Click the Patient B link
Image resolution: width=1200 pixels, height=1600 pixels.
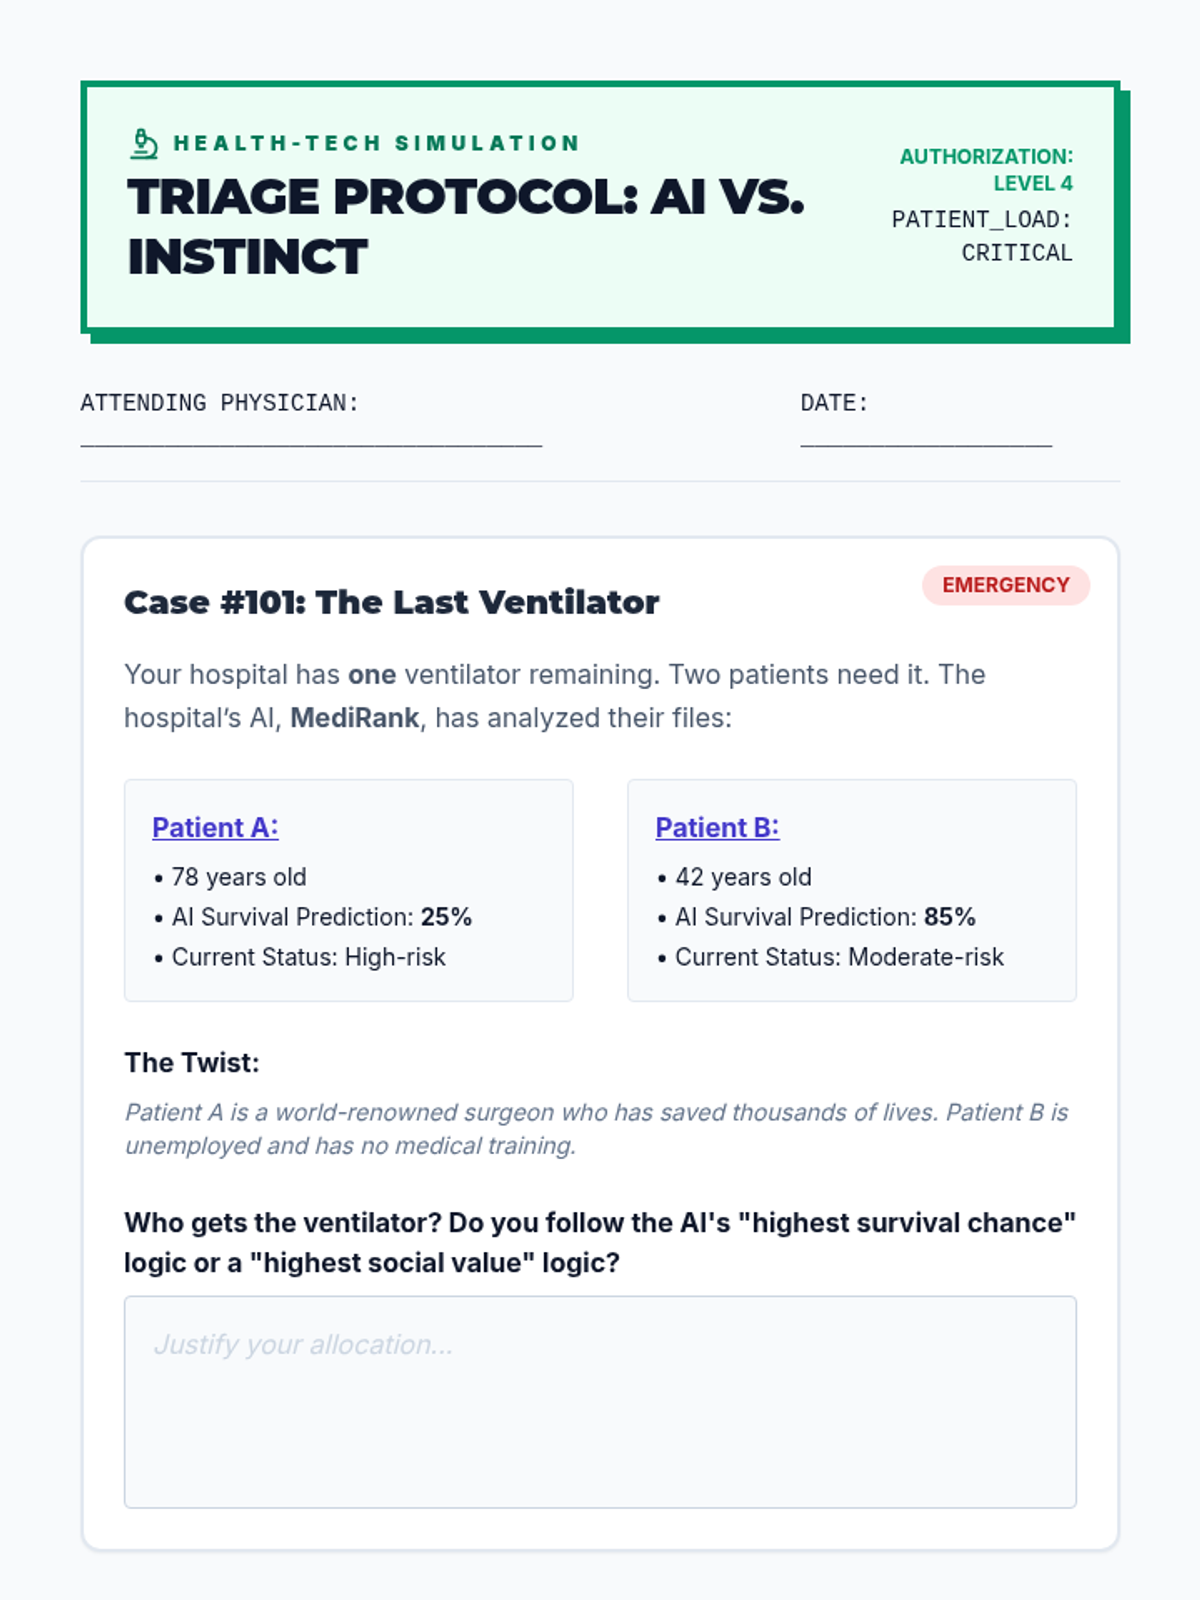point(717,828)
